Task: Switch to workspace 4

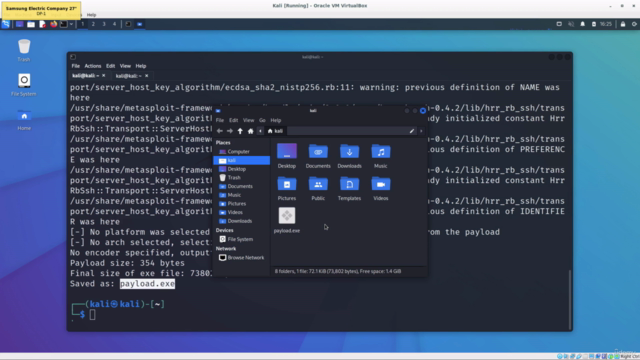Action: 114,24
